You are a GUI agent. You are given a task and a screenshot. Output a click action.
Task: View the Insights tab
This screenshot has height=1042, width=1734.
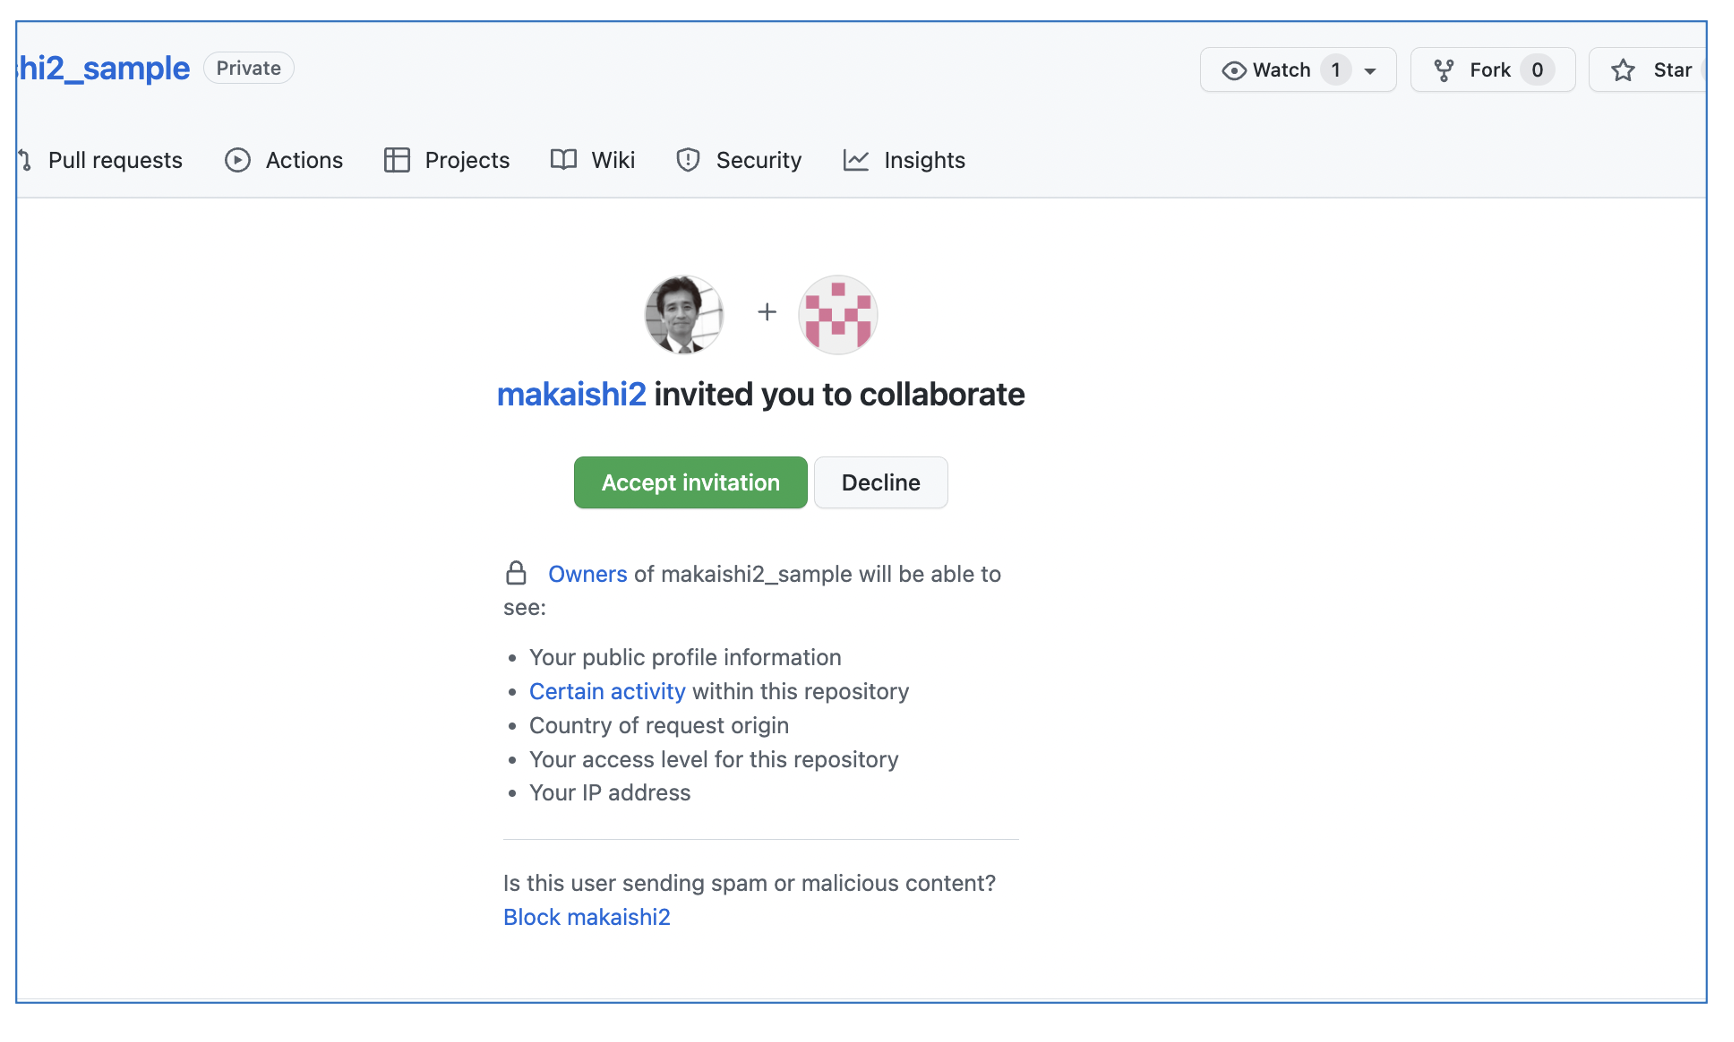(x=904, y=160)
